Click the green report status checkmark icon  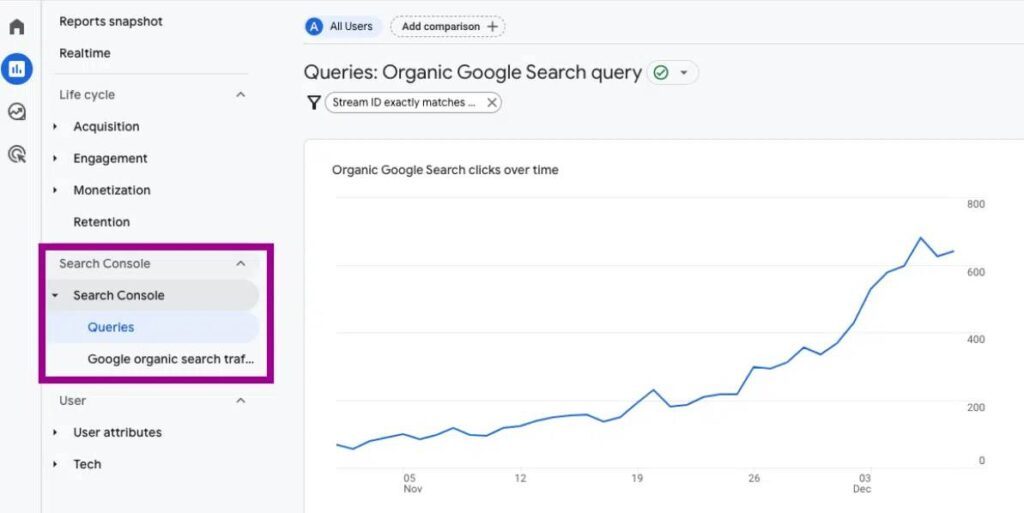point(660,73)
